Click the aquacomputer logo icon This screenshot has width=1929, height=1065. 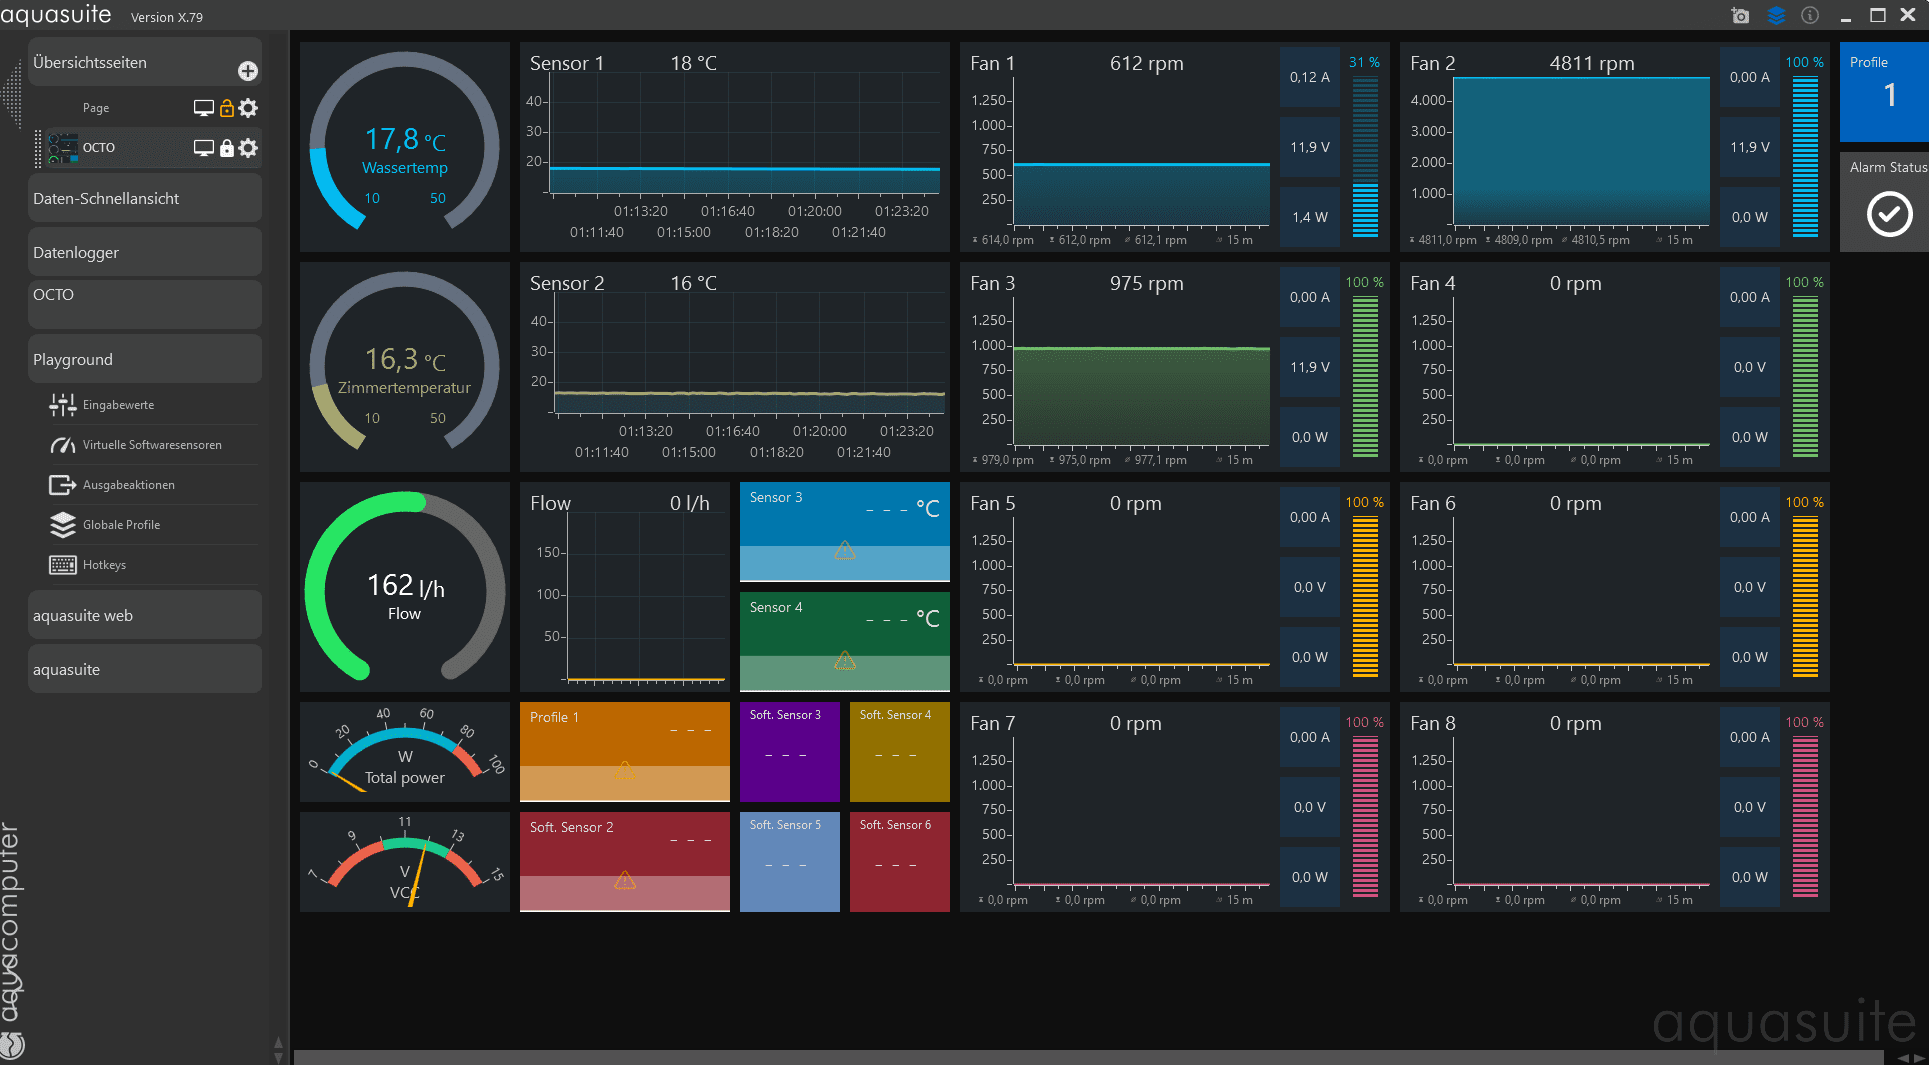click(12, 1046)
